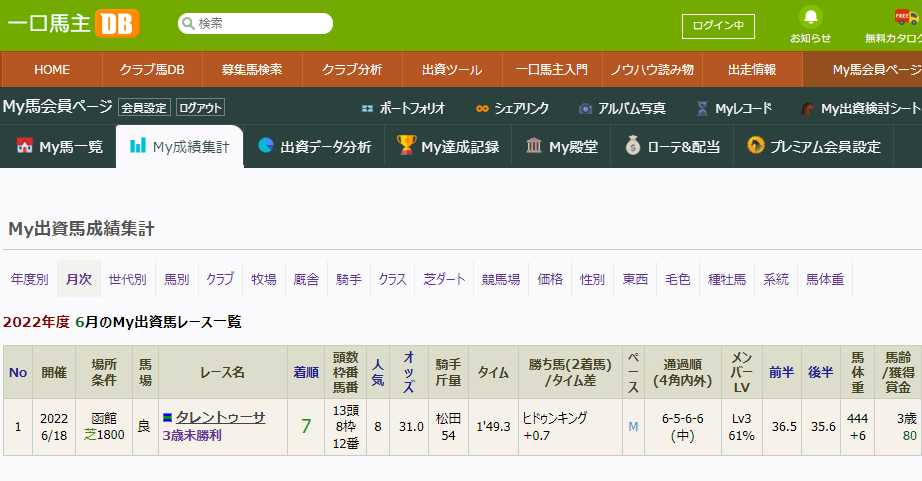Click the blue-green flag icon beside タレントゥーサ
Image resolution: width=922 pixels, height=481 pixels.
click(x=168, y=417)
